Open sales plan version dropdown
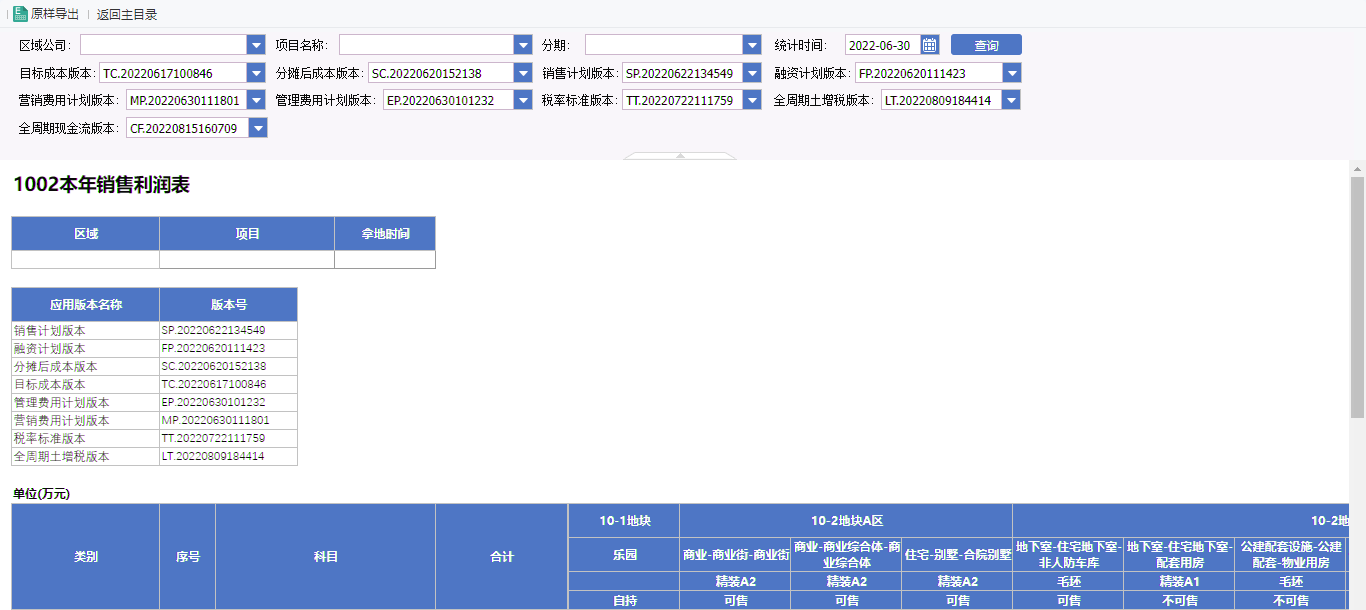Viewport: 1366px width, 610px height. point(752,73)
